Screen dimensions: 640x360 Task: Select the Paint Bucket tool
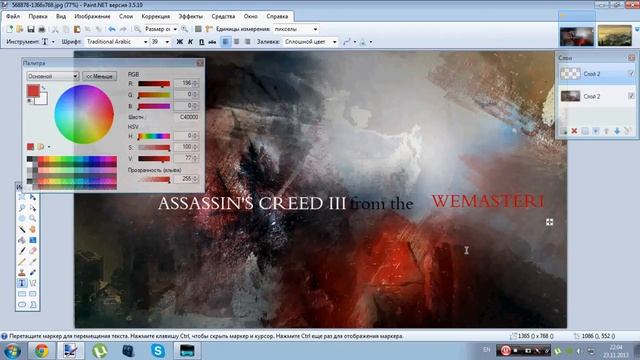[x=22, y=240]
